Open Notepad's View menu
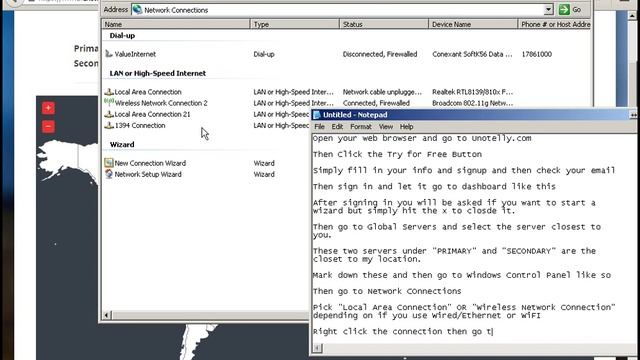This screenshot has height=360, width=640. pyautogui.click(x=386, y=127)
